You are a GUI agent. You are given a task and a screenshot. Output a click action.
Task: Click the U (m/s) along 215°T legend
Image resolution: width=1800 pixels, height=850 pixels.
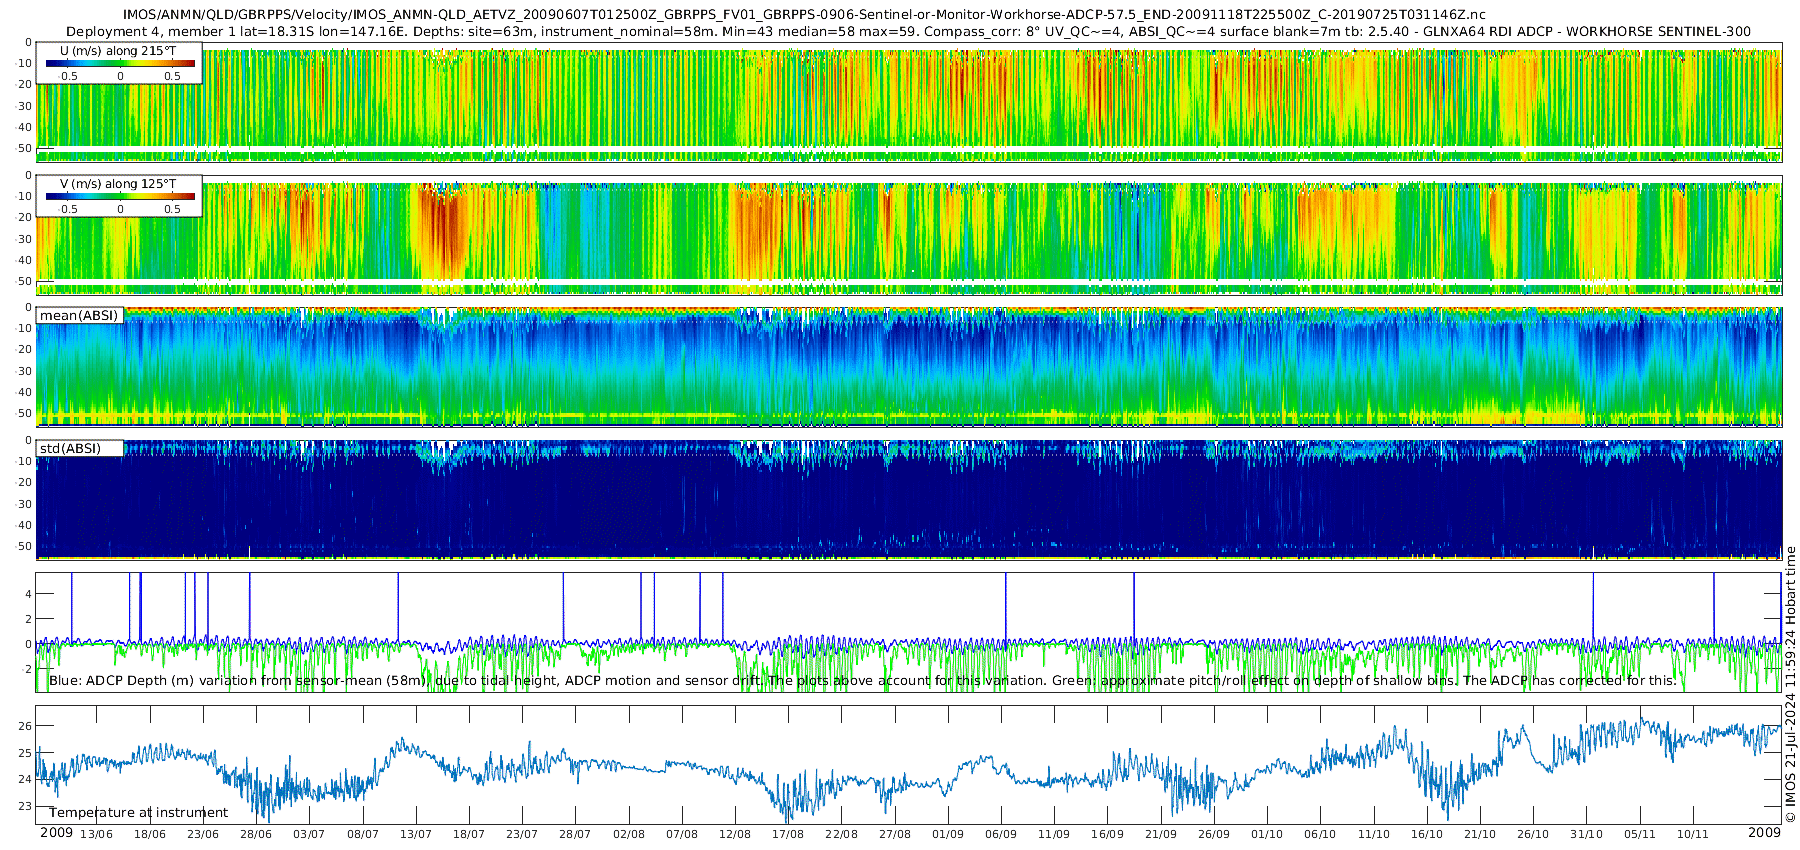pyautogui.click(x=119, y=63)
